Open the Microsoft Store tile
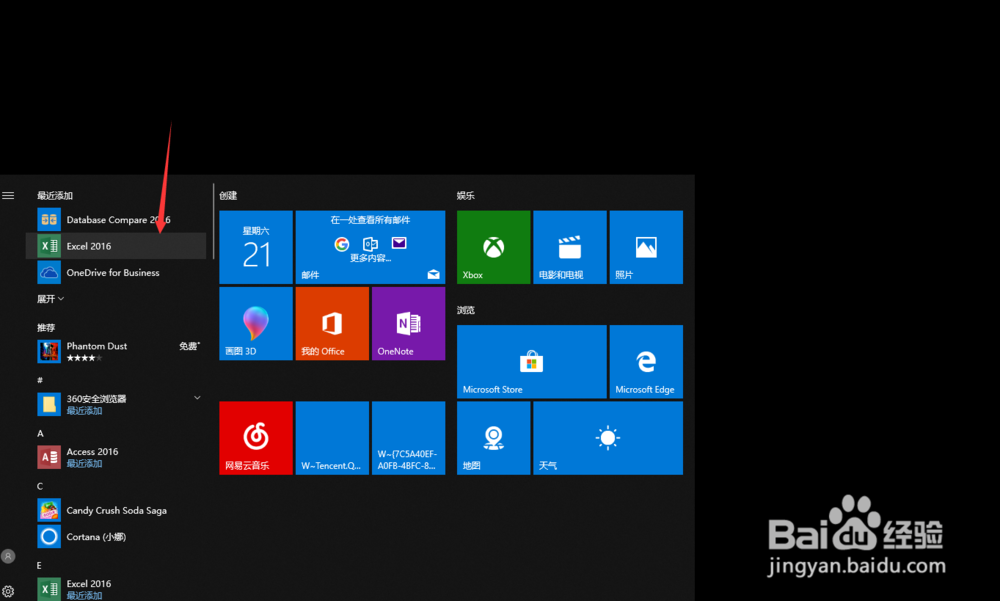 click(x=532, y=362)
